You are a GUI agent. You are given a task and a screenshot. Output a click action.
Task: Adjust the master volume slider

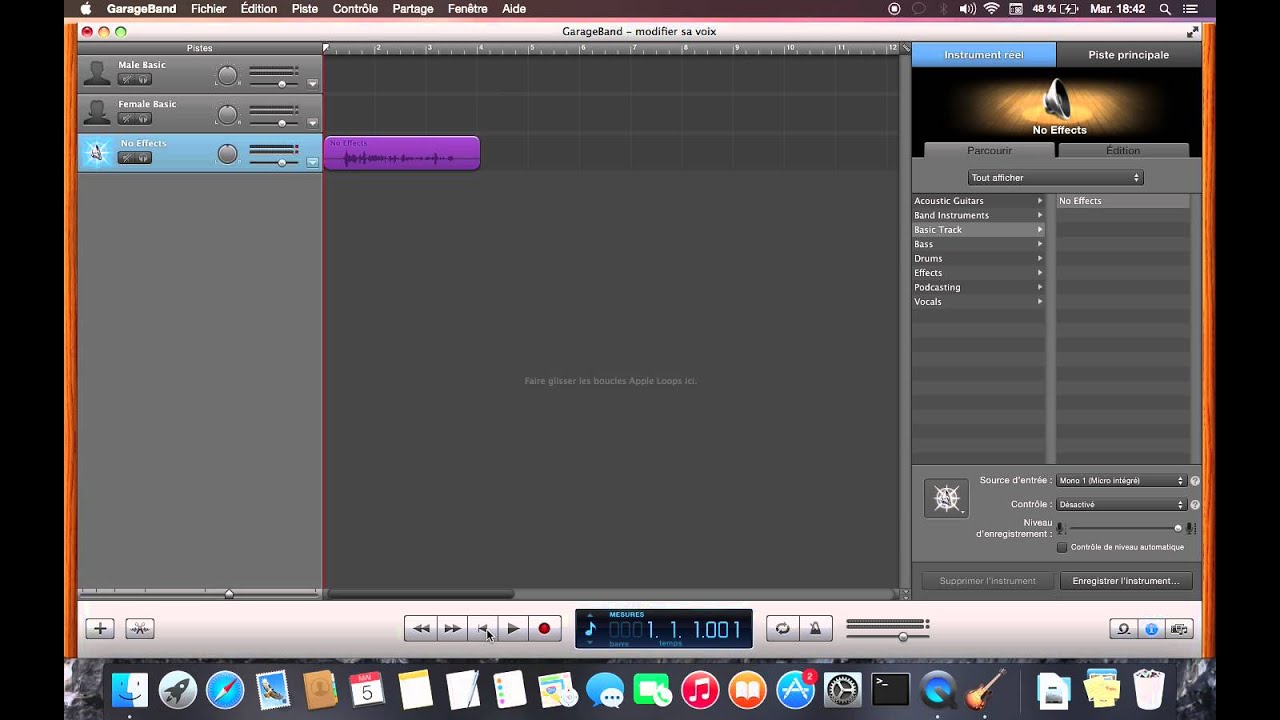(903, 636)
